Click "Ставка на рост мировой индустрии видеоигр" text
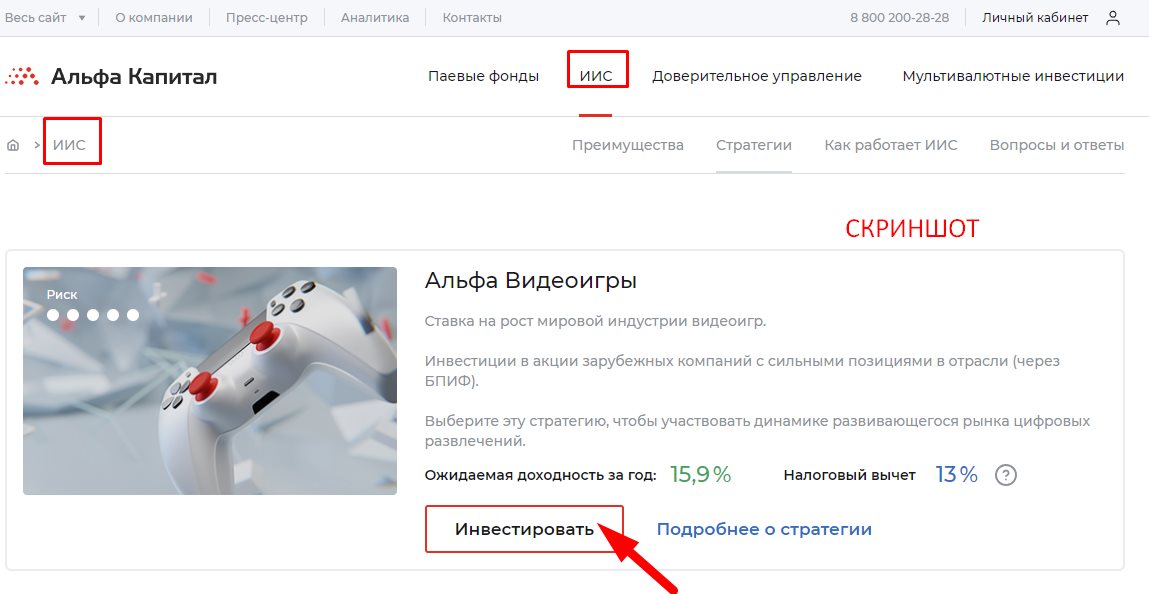Screen dimensions: 1149x594 click(595, 321)
